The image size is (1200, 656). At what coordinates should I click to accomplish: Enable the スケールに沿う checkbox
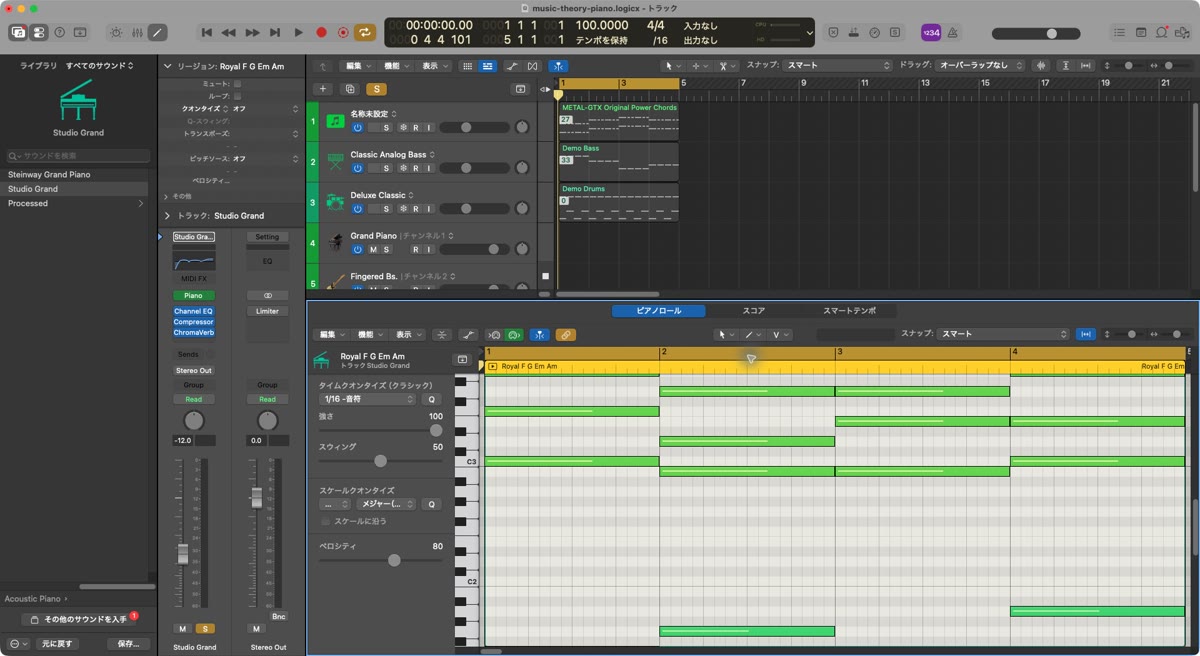(x=325, y=522)
